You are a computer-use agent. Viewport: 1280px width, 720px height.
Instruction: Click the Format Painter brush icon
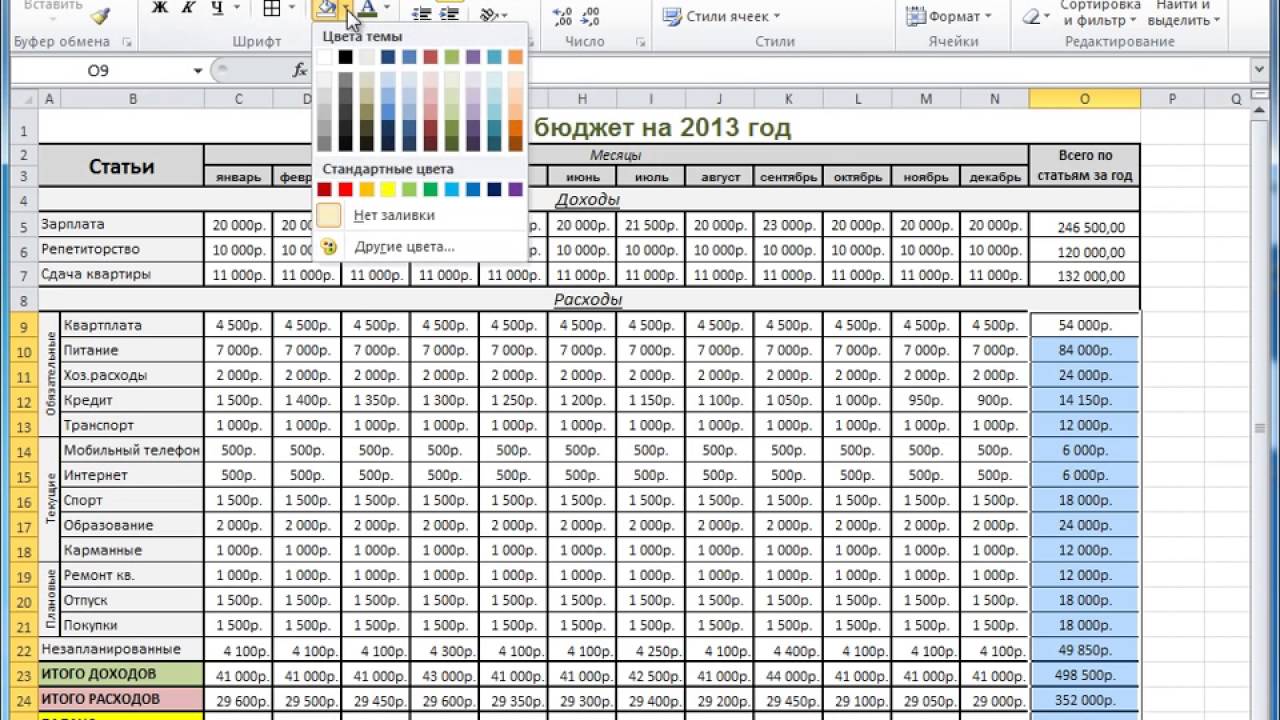click(x=100, y=14)
